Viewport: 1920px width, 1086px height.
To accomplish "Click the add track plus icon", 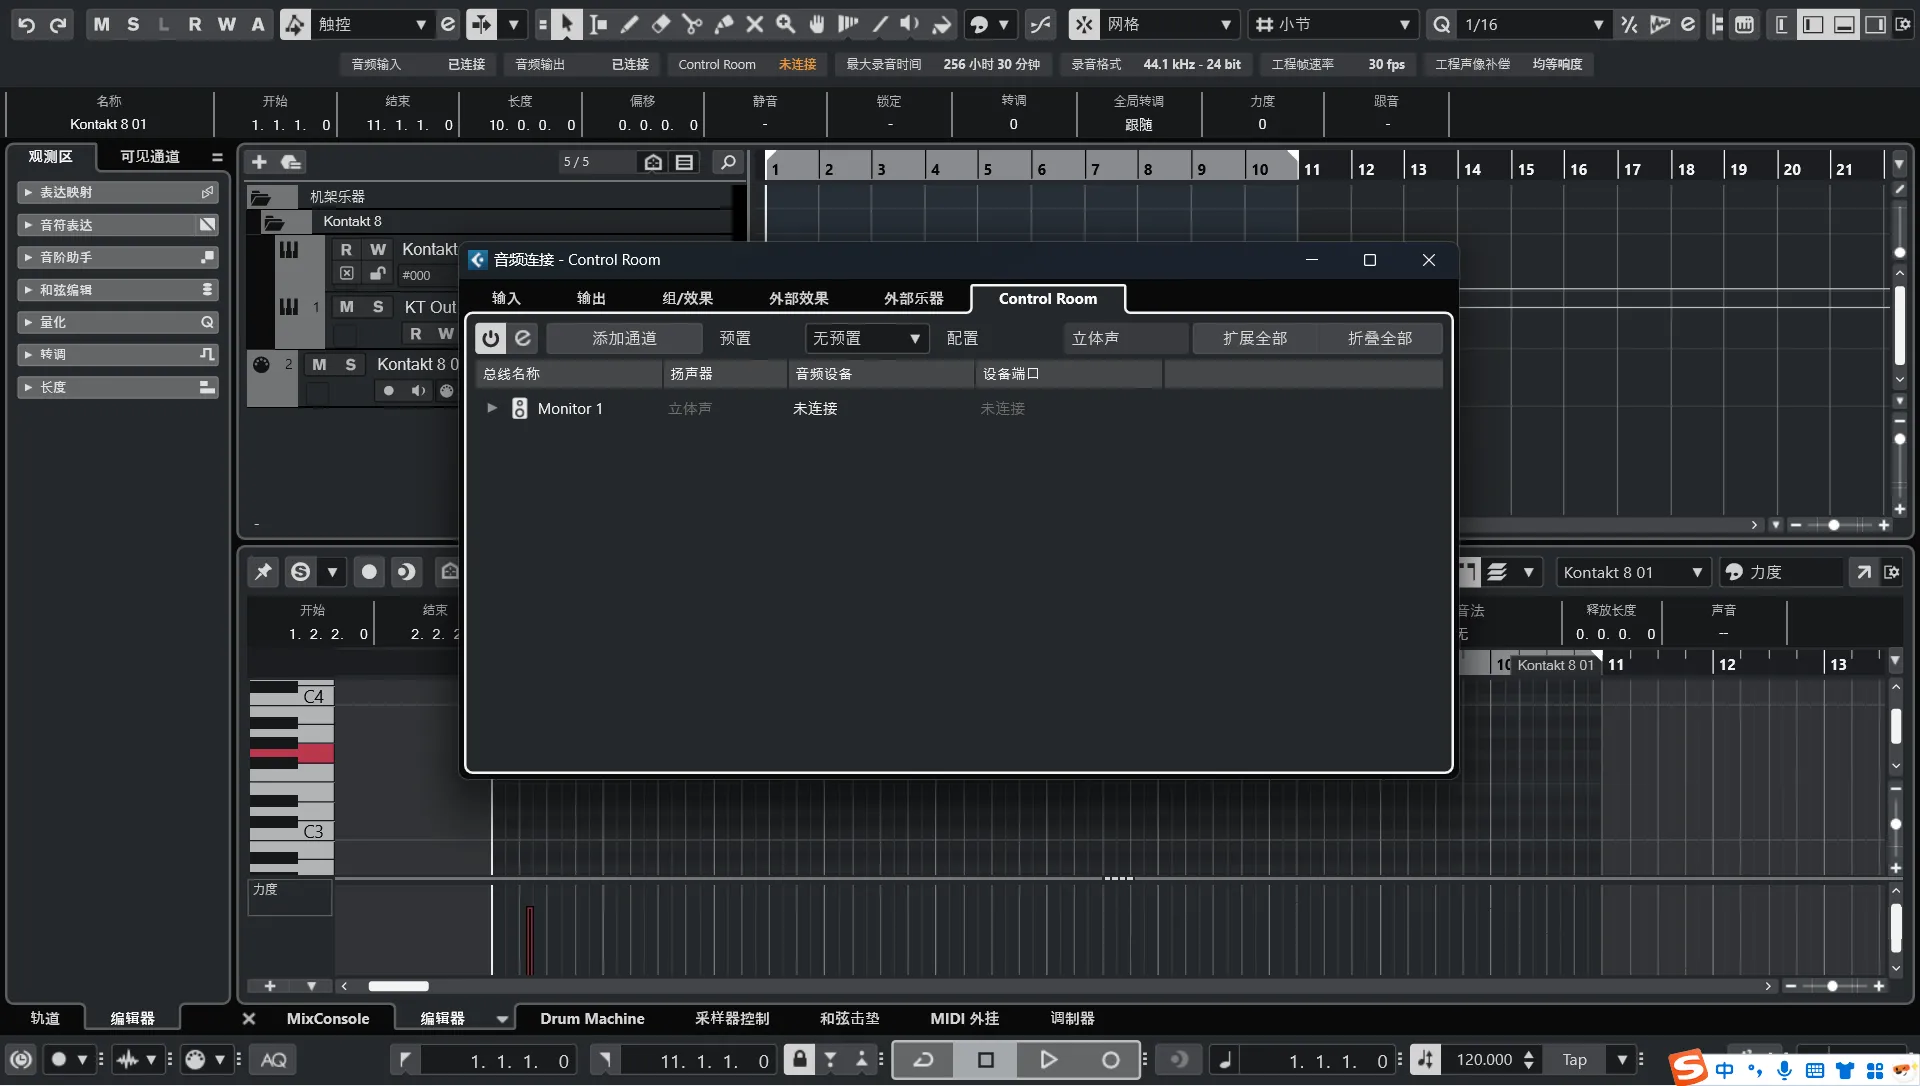I will point(259,162).
